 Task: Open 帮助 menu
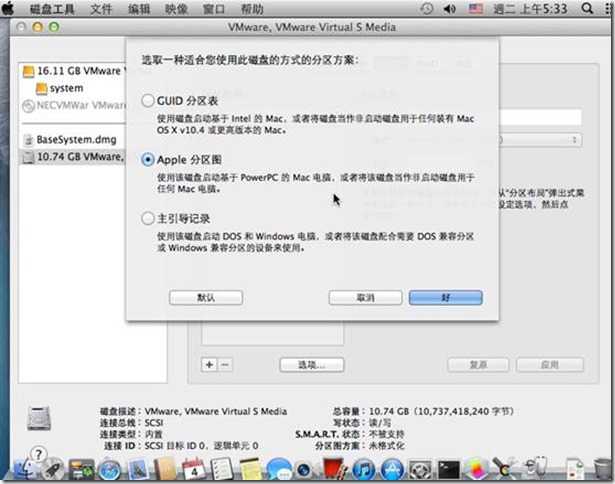tap(252, 9)
